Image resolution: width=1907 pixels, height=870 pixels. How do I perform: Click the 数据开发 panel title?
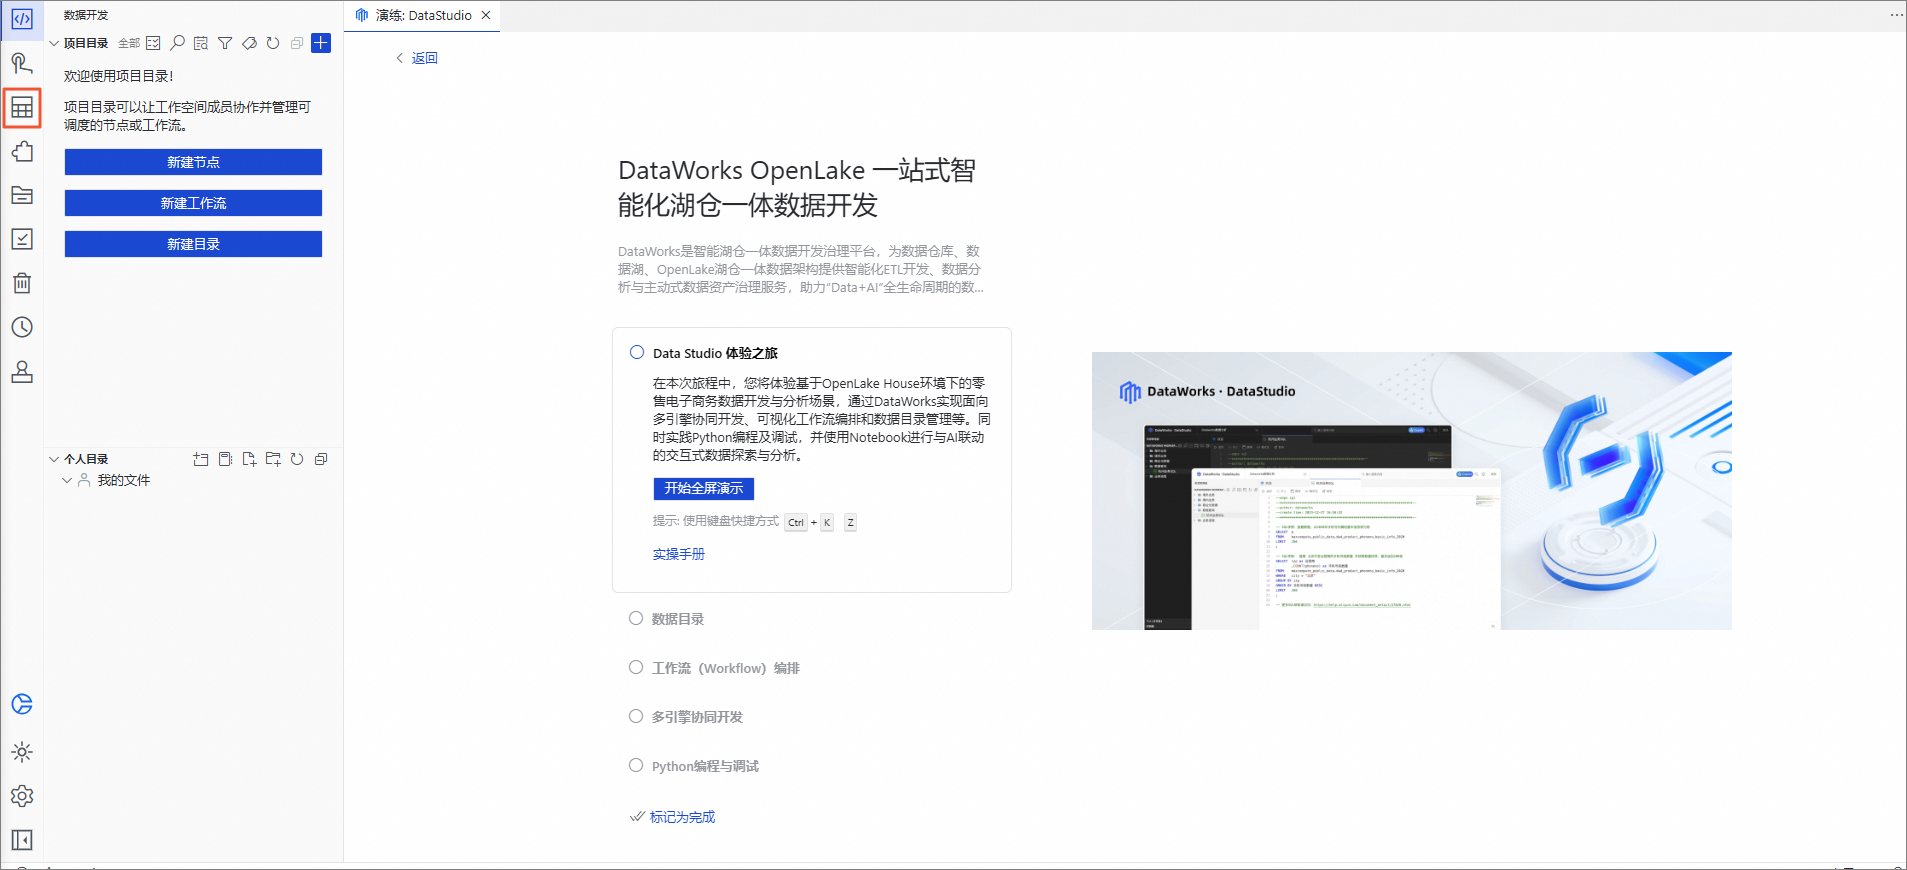pyautogui.click(x=86, y=15)
